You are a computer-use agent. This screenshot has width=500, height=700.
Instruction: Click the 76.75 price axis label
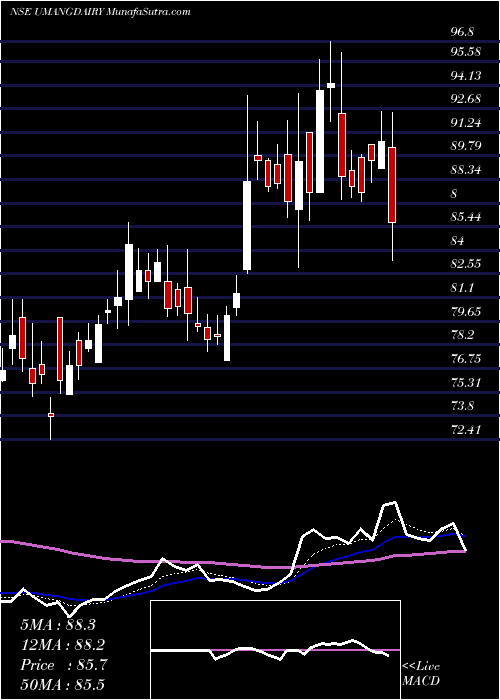(465, 358)
